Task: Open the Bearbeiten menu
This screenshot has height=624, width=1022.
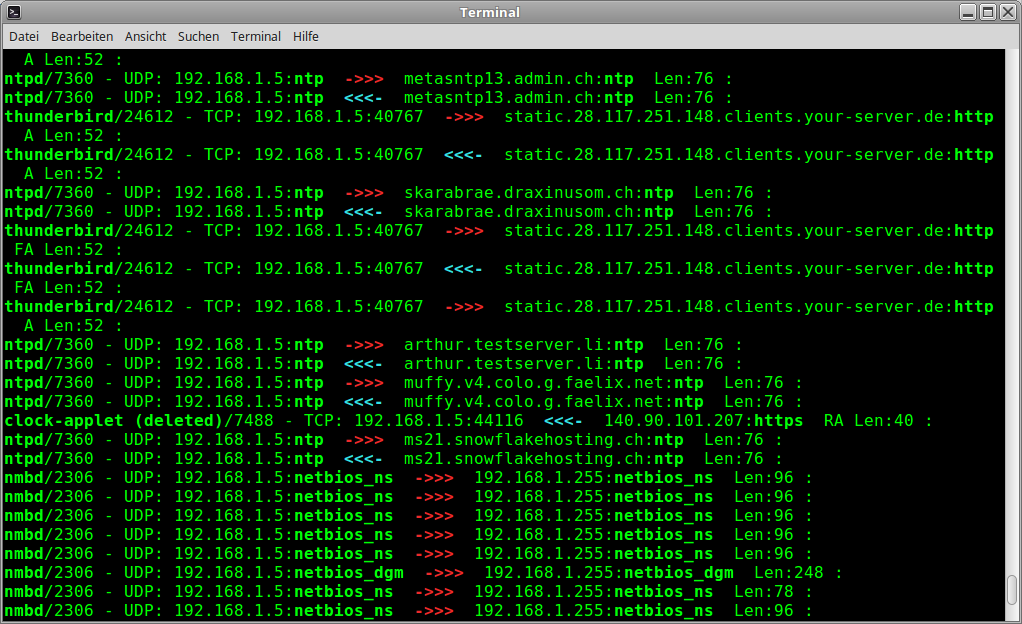Action: (x=82, y=36)
